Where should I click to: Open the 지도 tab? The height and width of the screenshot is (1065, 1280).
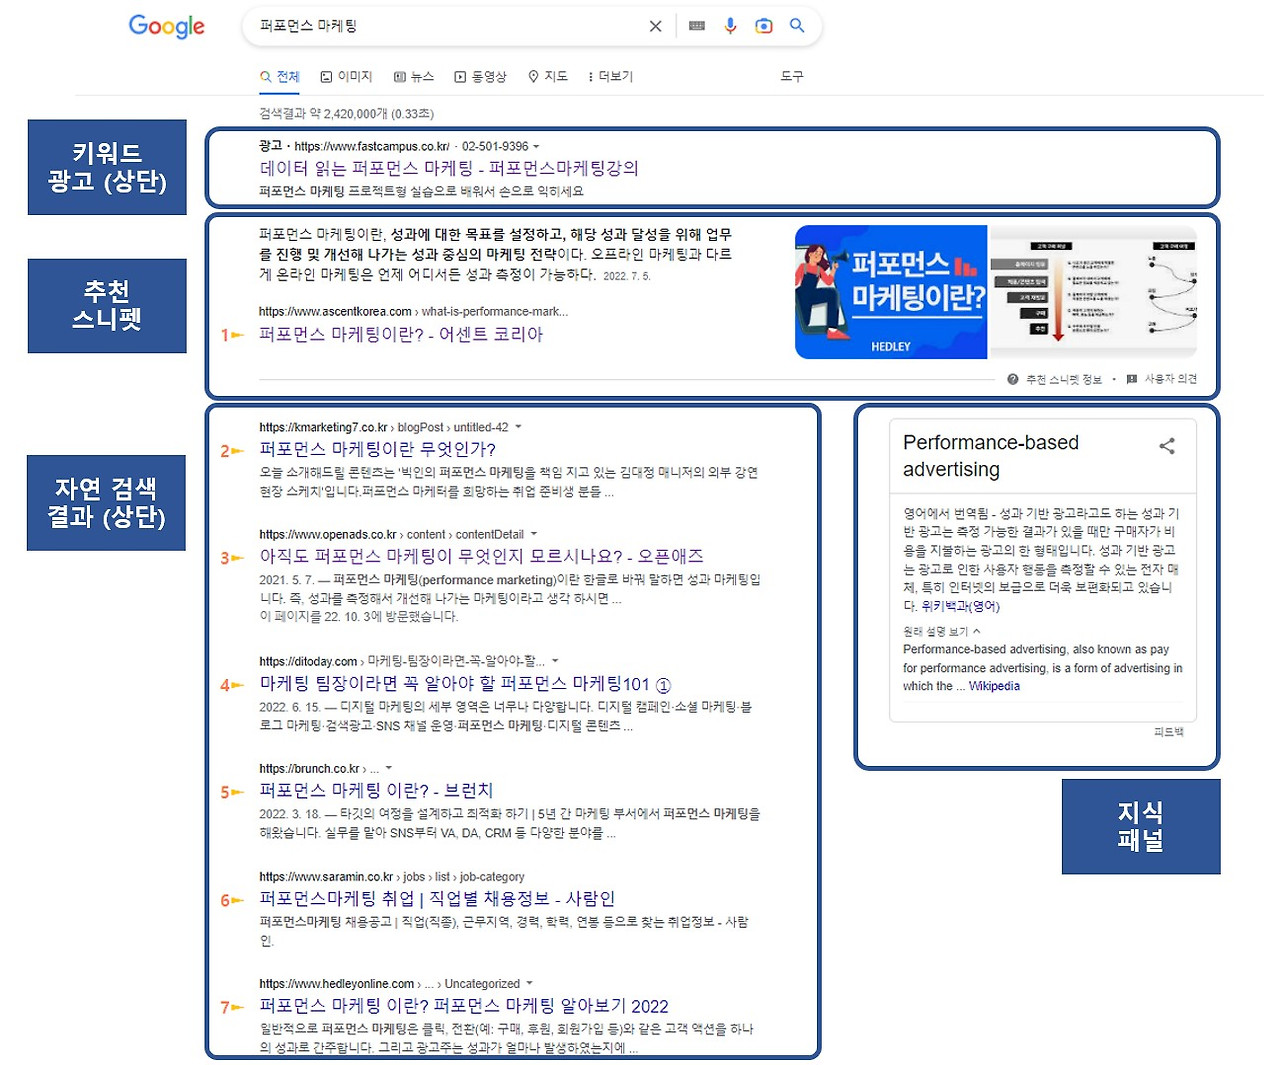click(548, 77)
